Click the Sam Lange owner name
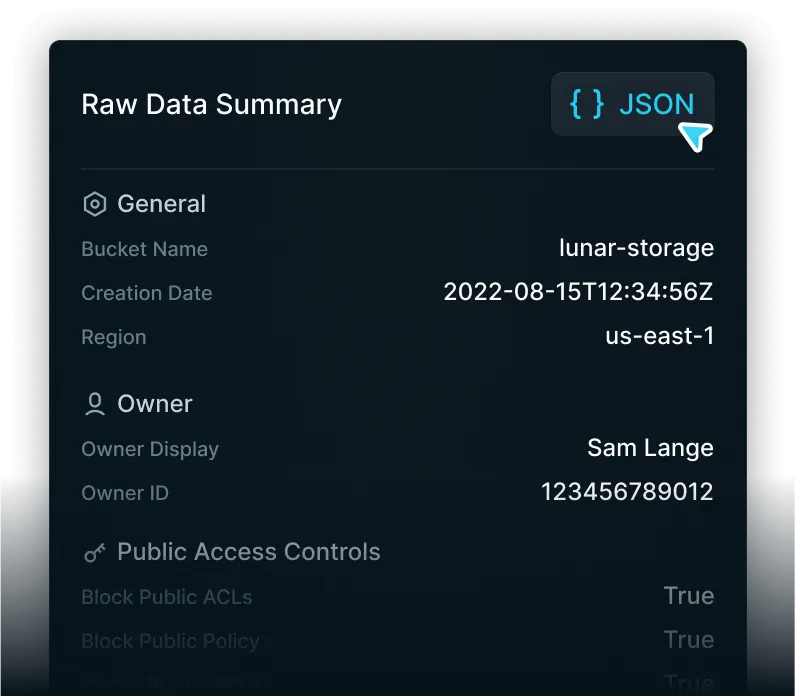The width and height of the screenshot is (795, 696). pyautogui.click(x=650, y=448)
